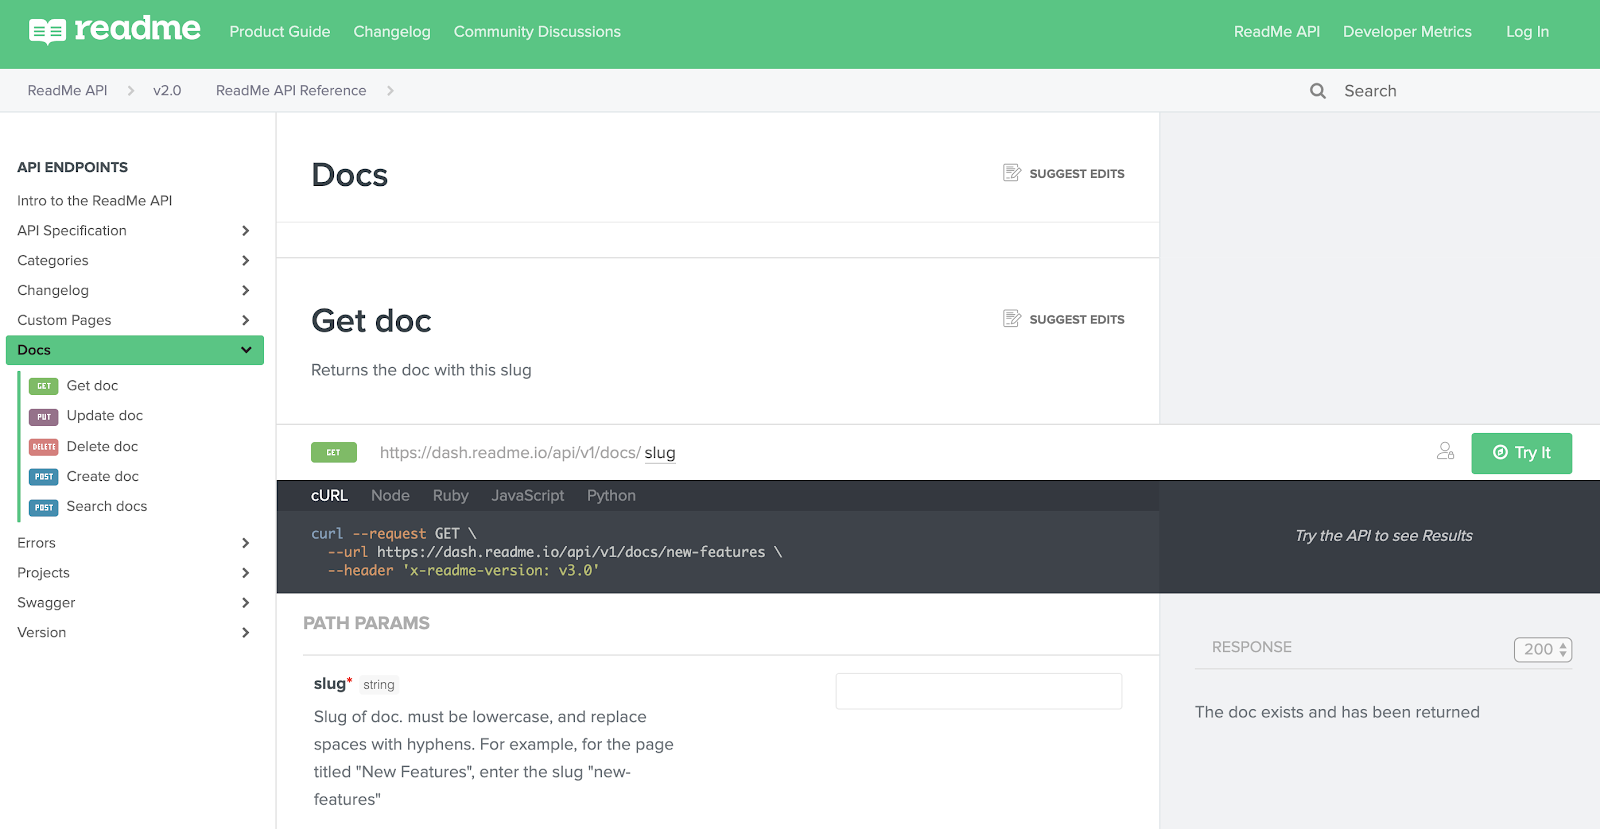Open ReadMe API in top navigation
The width and height of the screenshot is (1600, 829).
click(x=1277, y=32)
